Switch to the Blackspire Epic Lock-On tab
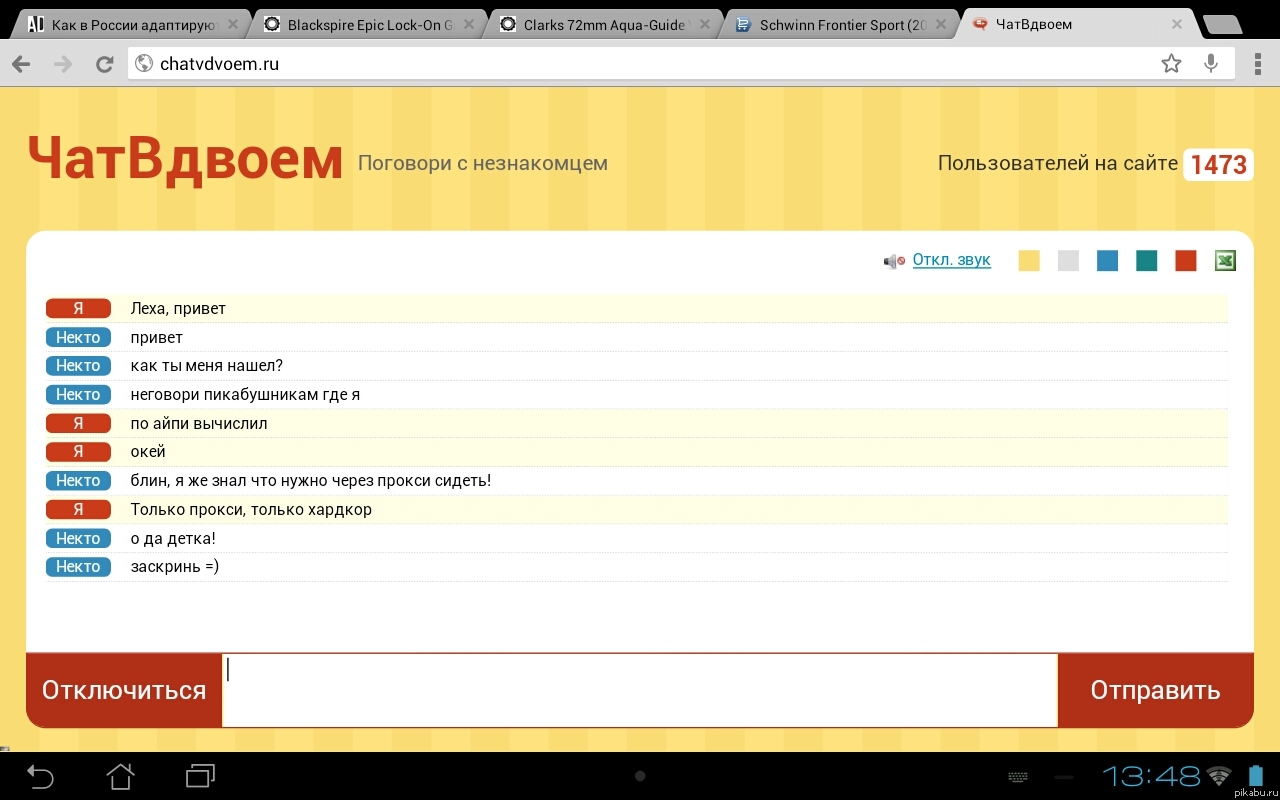Viewport: 1280px width, 800px height. click(365, 25)
